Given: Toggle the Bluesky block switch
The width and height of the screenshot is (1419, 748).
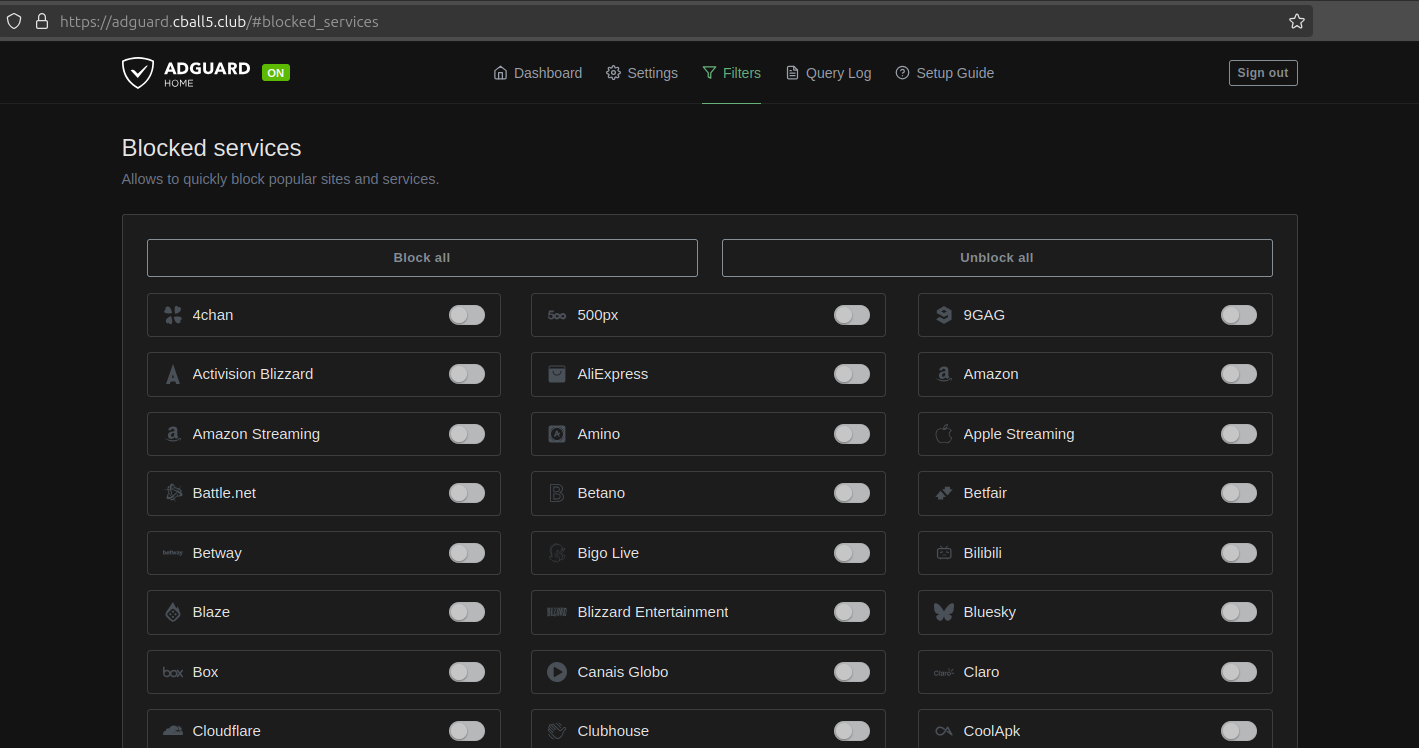Looking at the screenshot, I should click(x=1239, y=612).
